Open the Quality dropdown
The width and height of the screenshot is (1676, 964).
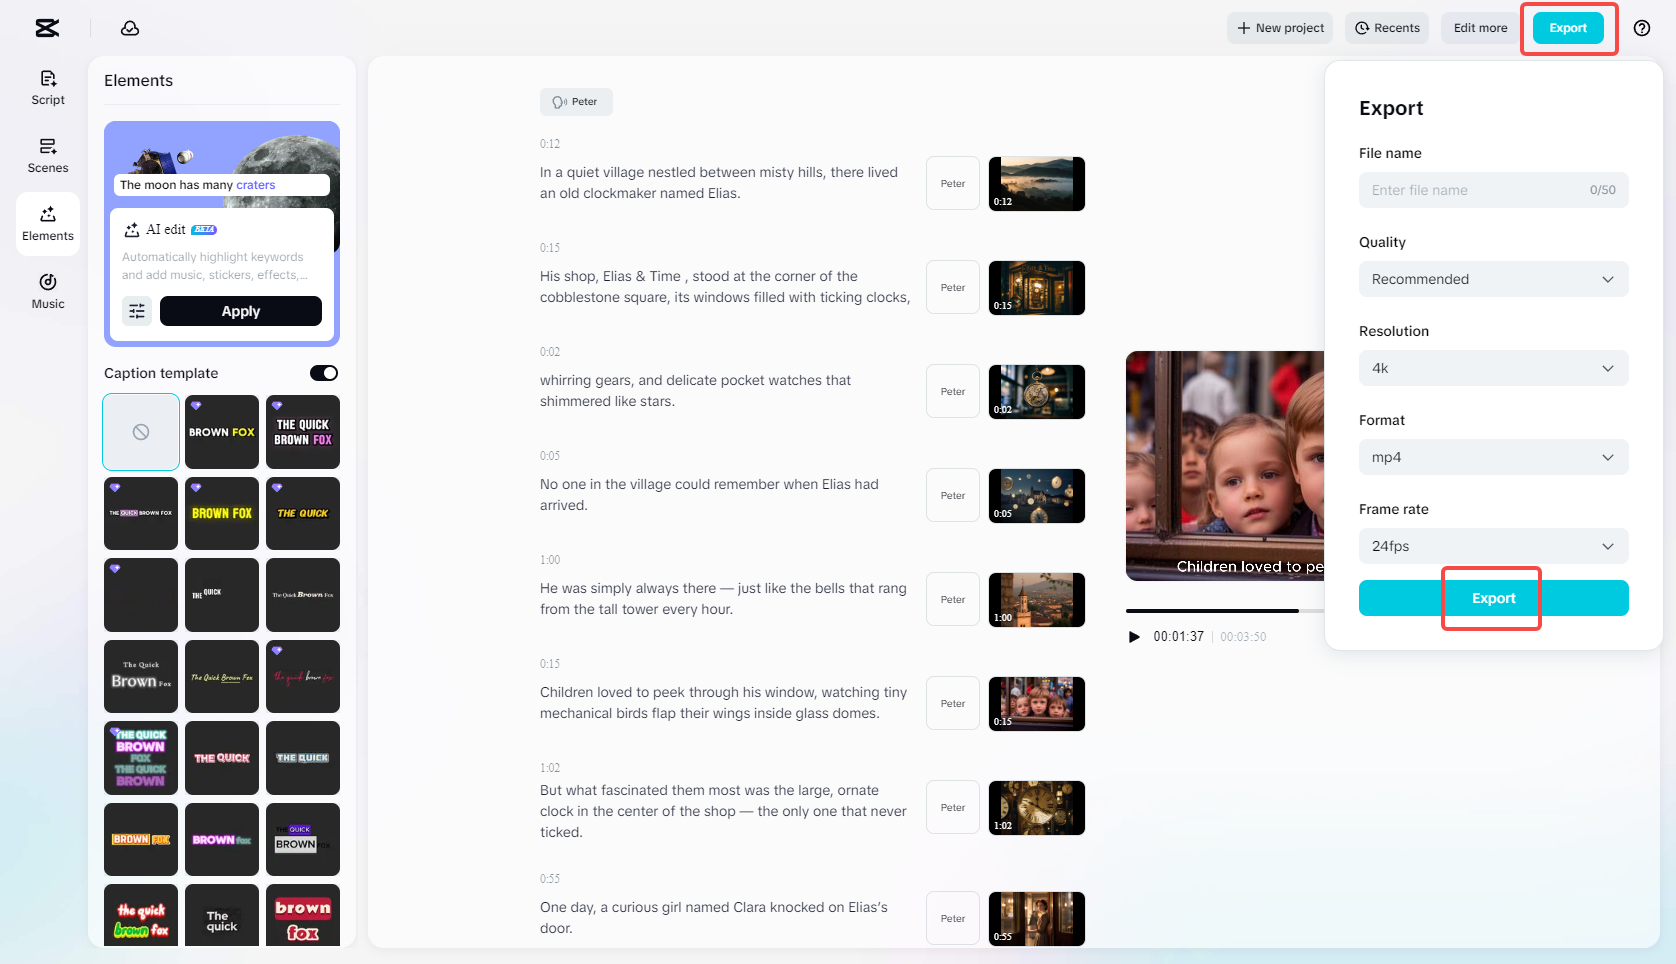[x=1494, y=279]
